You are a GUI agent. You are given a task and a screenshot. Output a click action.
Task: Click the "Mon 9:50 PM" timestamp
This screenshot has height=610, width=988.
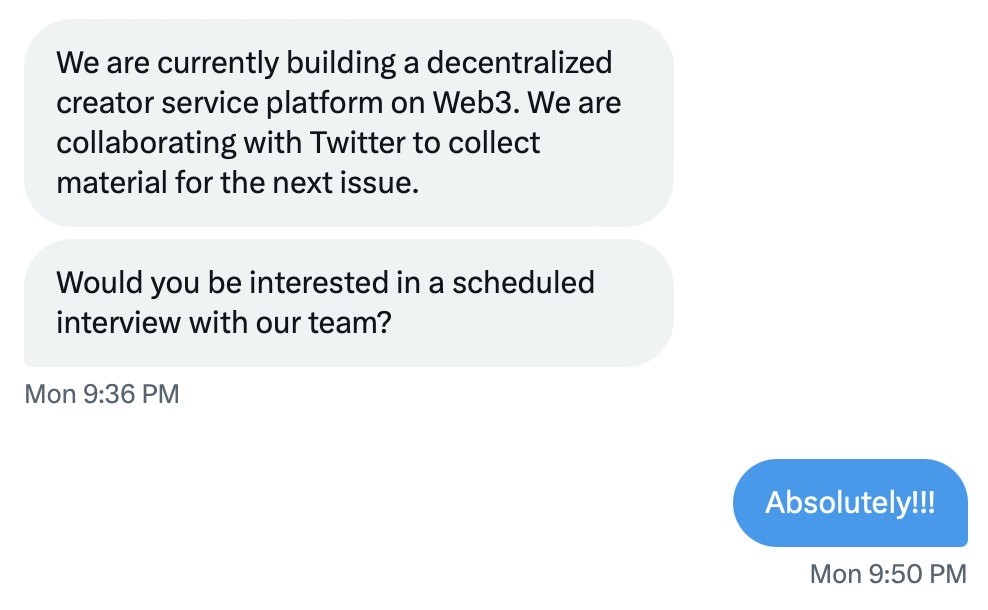click(888, 574)
